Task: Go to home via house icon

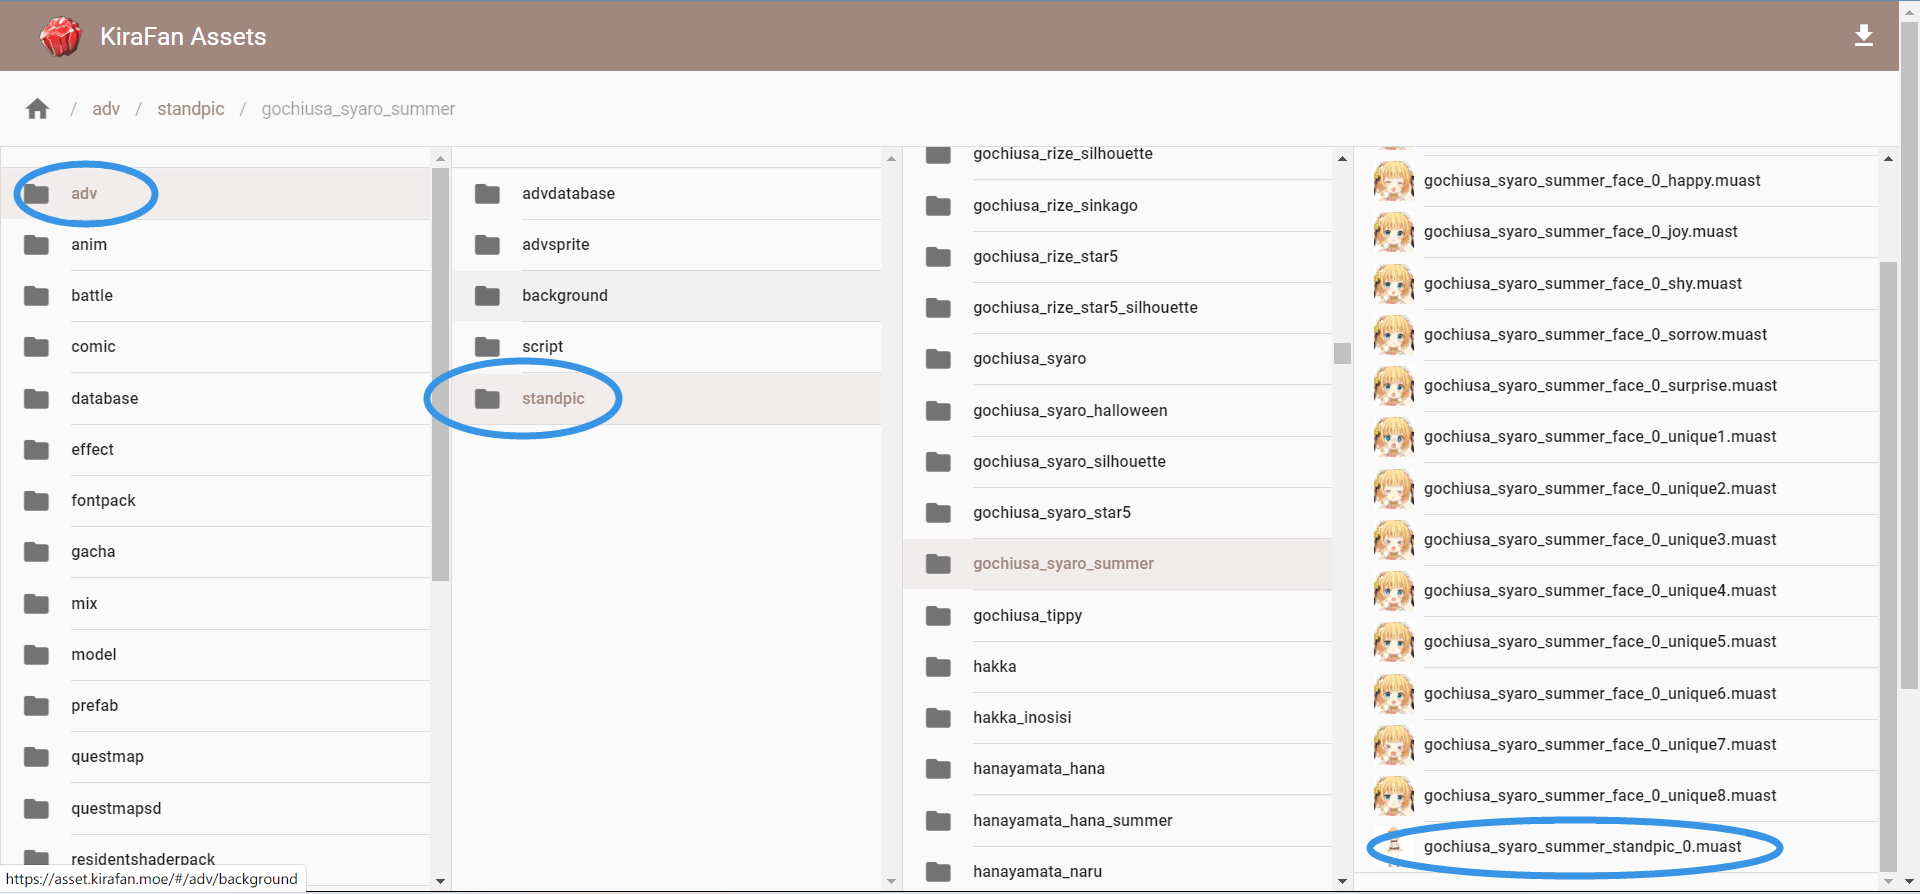Action: 38,109
